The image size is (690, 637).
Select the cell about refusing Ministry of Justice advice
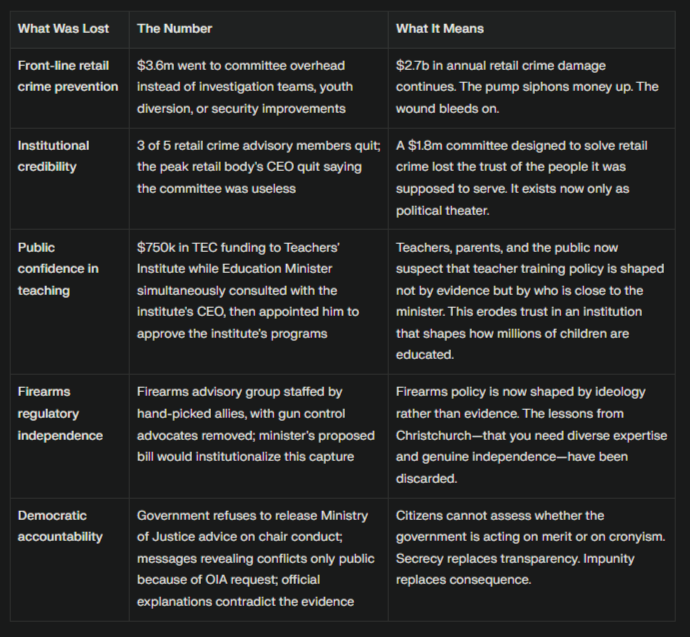point(256,559)
